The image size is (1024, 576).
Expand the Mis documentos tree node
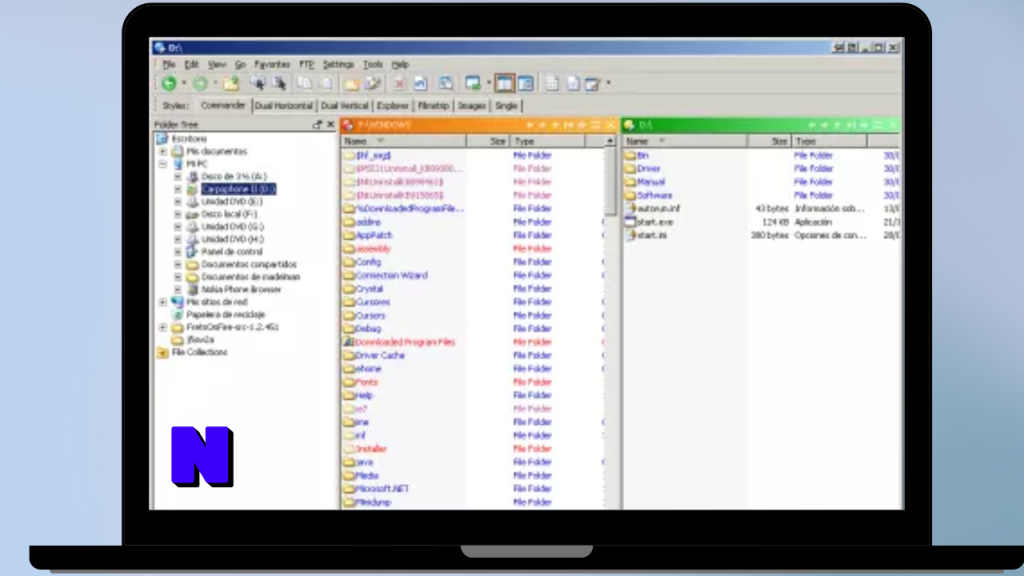163,152
